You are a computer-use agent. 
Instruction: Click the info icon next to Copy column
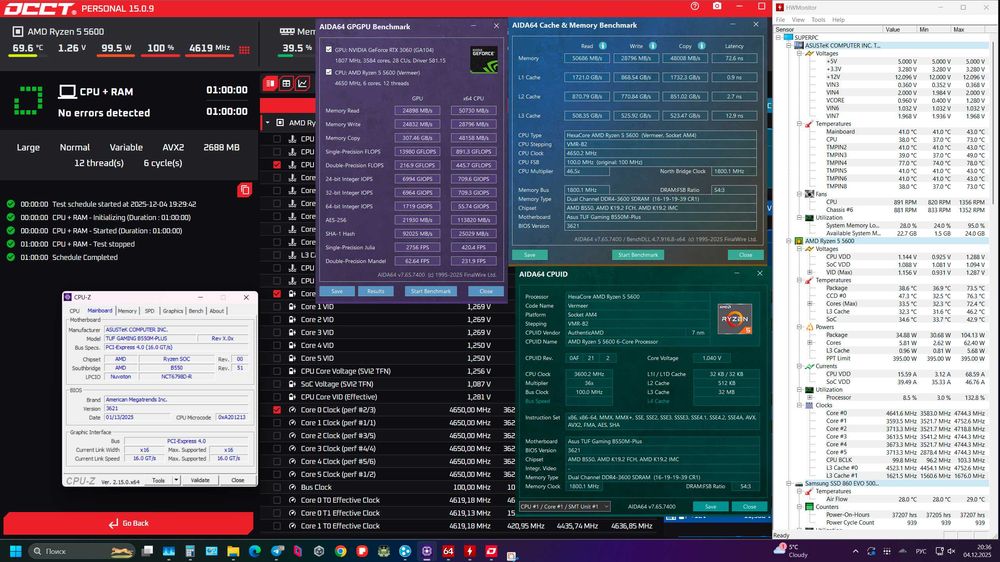pos(702,46)
